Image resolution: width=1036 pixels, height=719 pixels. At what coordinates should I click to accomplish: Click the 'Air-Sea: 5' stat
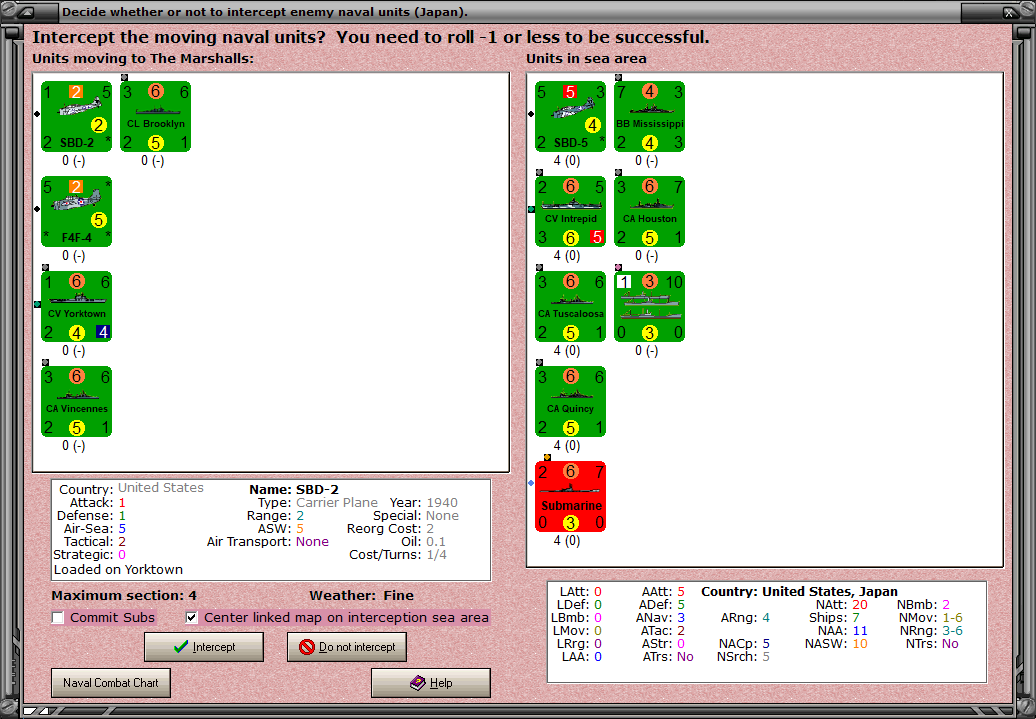(x=94, y=529)
